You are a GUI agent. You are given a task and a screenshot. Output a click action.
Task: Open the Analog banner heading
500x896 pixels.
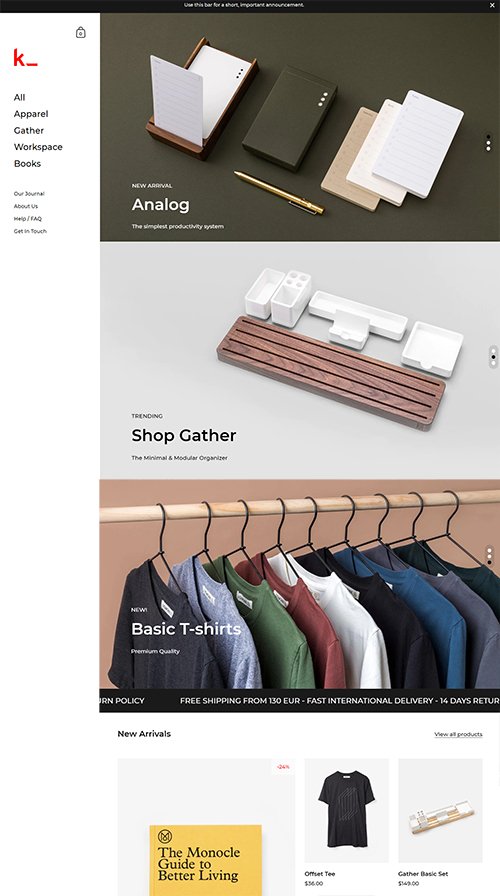coord(161,205)
